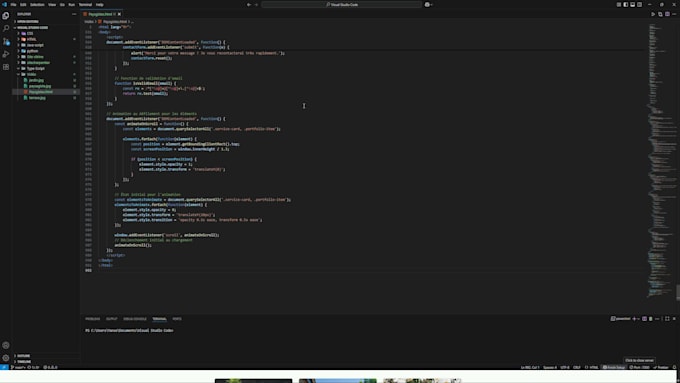Image resolution: width=680 pixels, height=383 pixels.
Task: Click the VS Code logo icon
Action: point(4,4)
